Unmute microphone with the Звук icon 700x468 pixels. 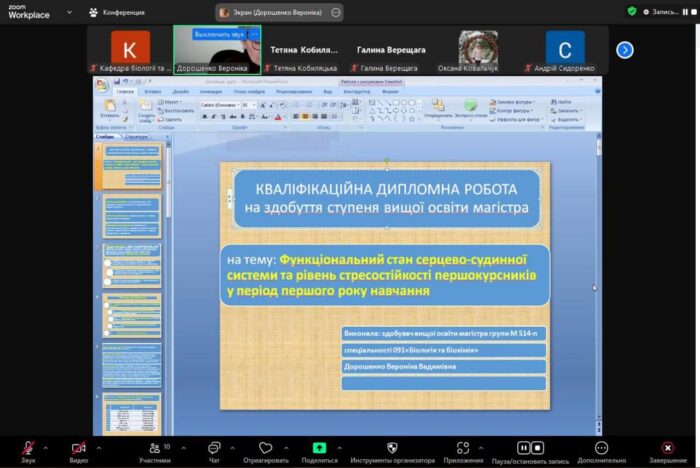tap(28, 447)
